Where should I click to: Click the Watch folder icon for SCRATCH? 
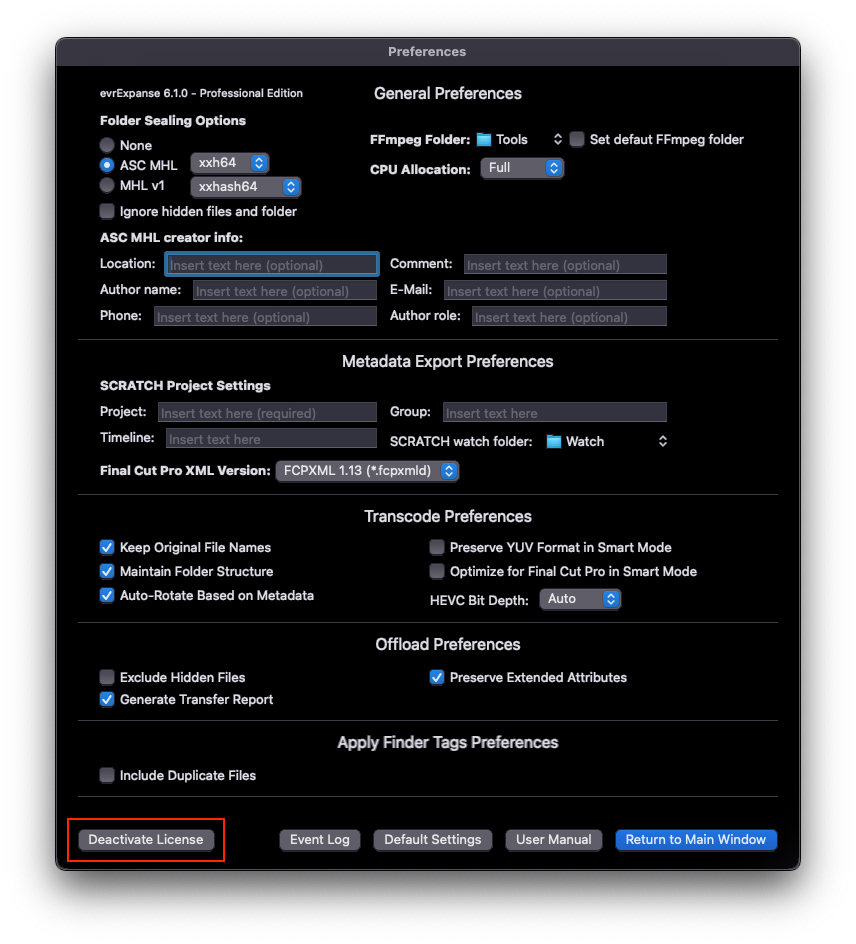pos(554,441)
